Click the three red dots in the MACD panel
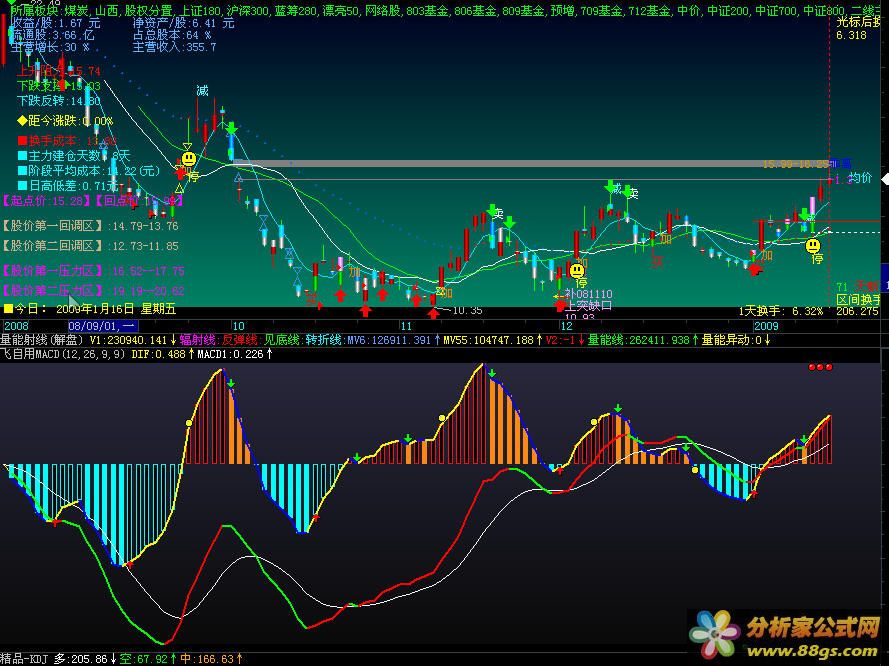Viewport: 889px width, 666px height. point(820,367)
